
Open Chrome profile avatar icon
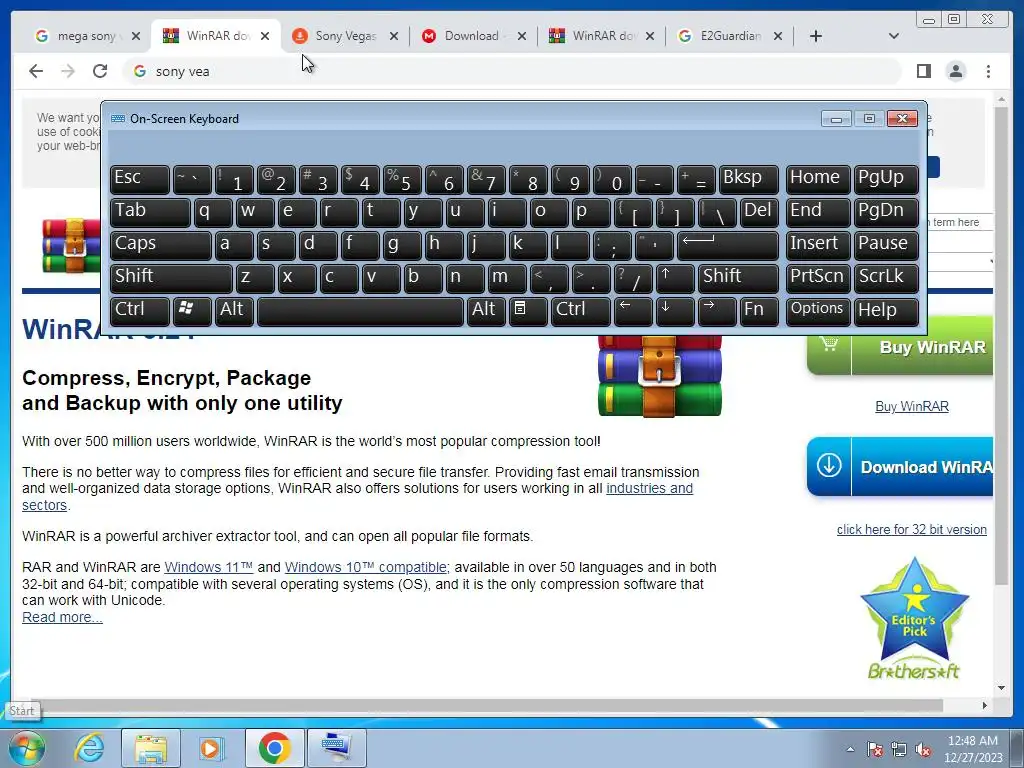tap(956, 71)
